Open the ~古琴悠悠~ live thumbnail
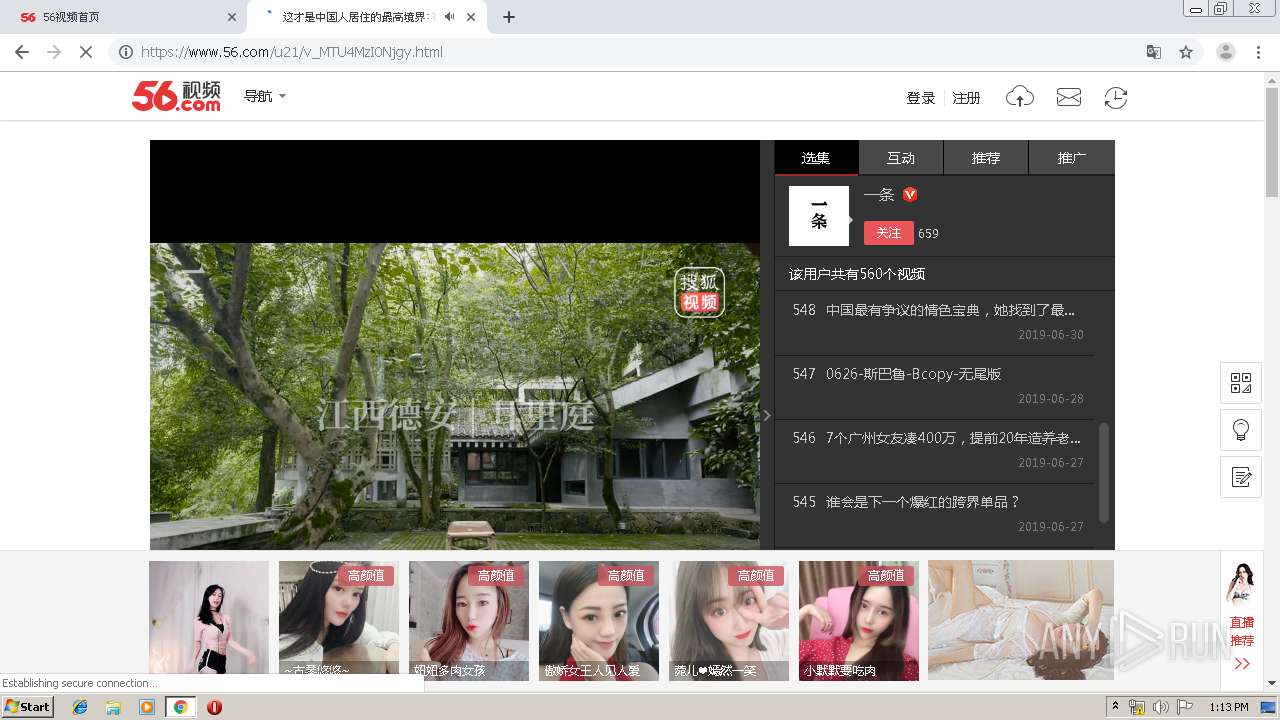 (x=339, y=620)
